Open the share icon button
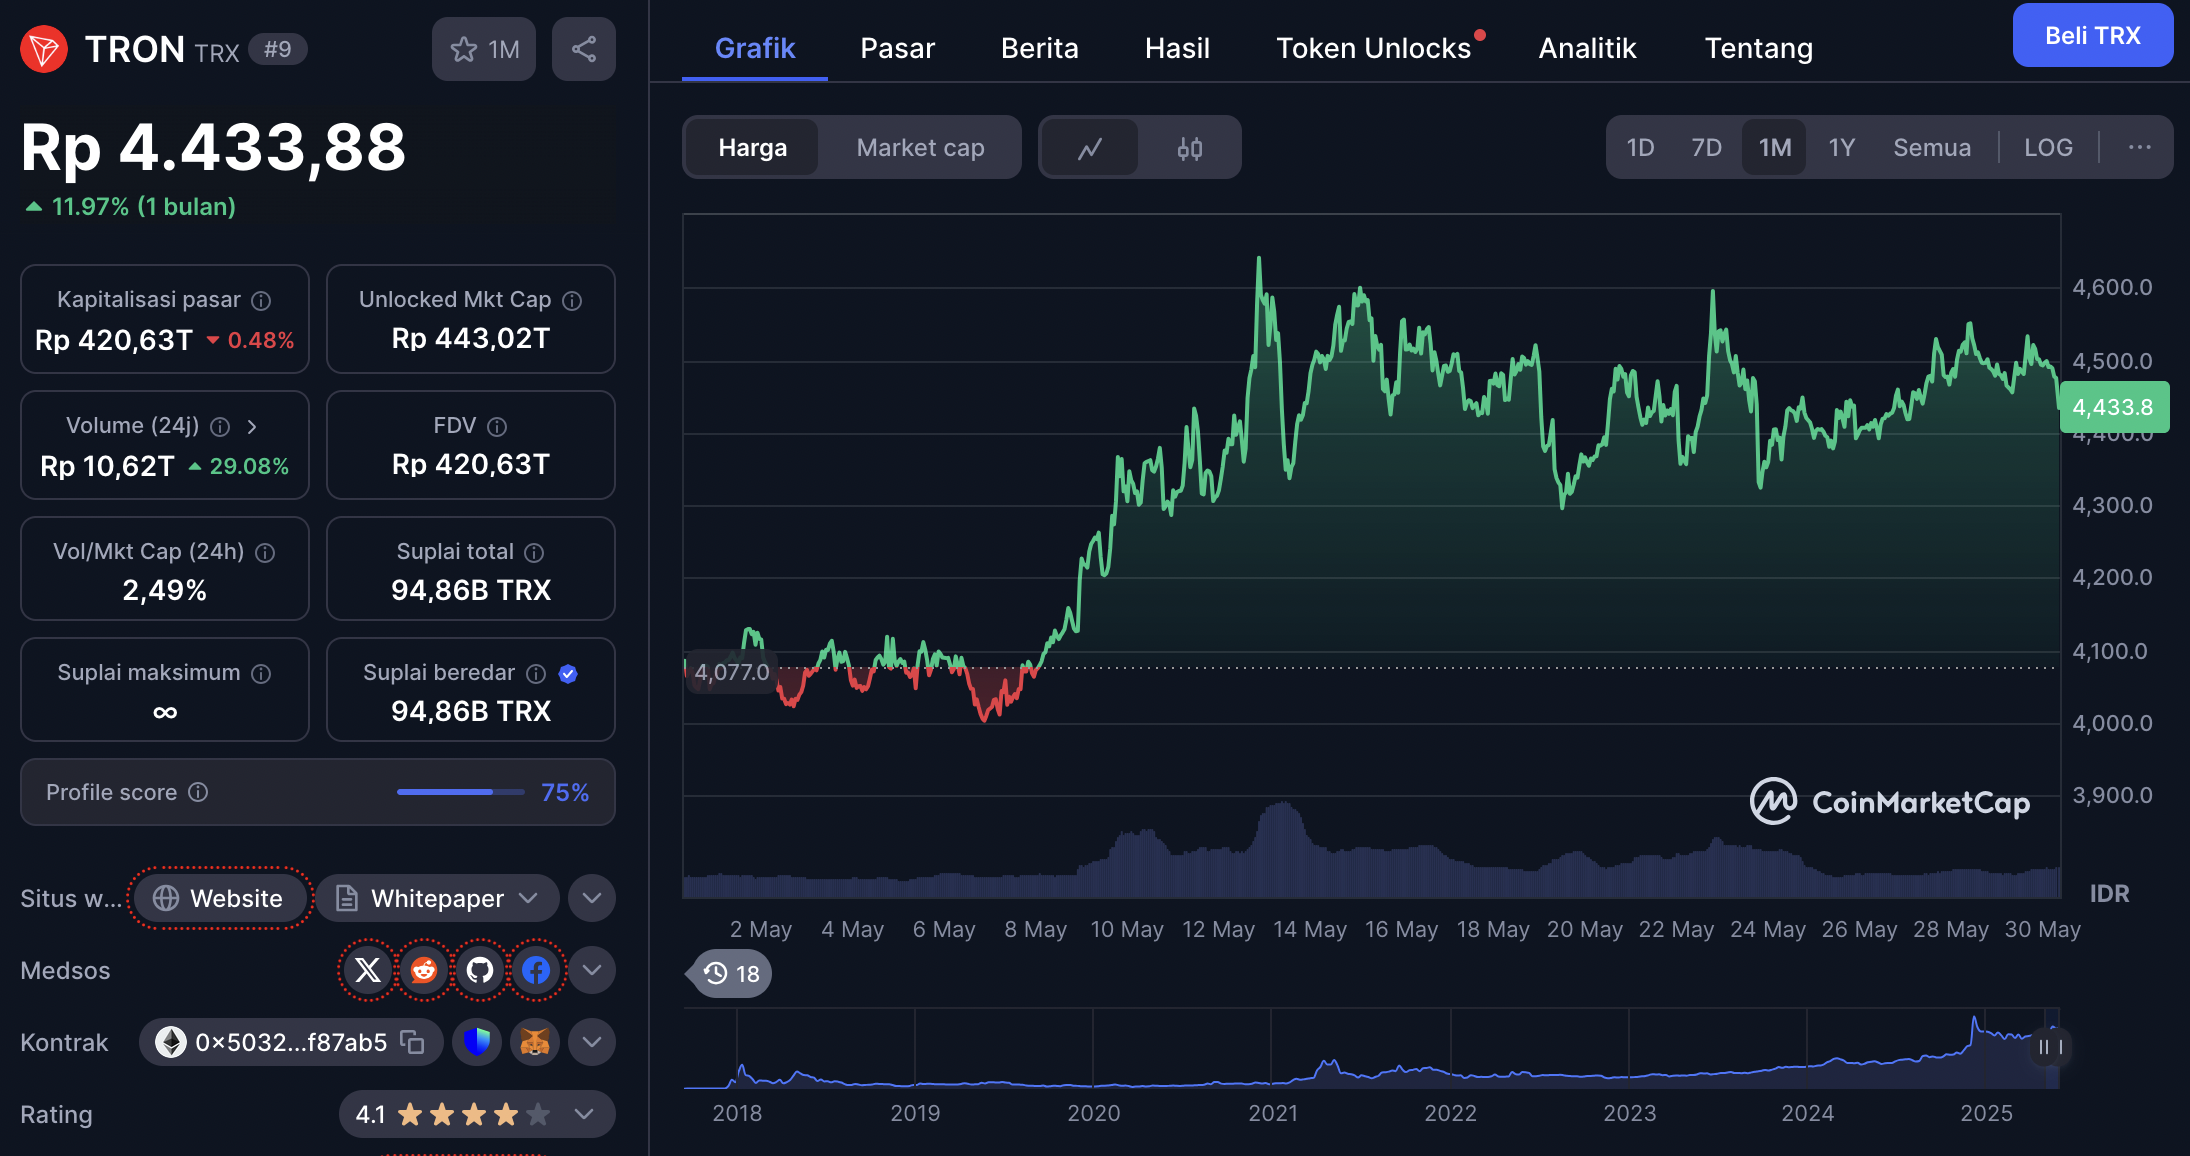Image resolution: width=2190 pixels, height=1156 pixels. coord(584,49)
